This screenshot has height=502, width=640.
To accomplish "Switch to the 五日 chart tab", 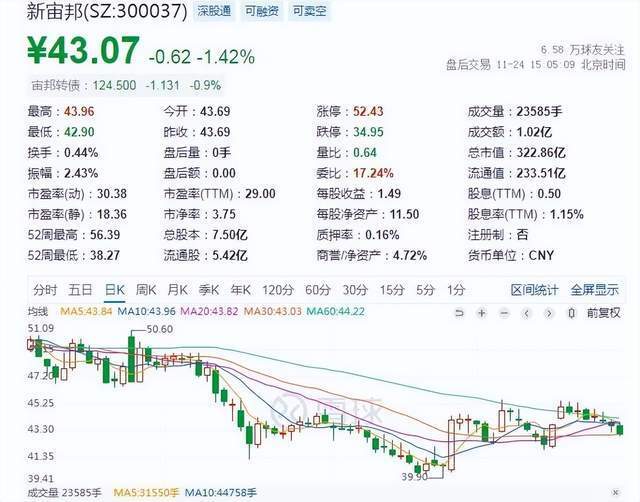I will click(80, 290).
